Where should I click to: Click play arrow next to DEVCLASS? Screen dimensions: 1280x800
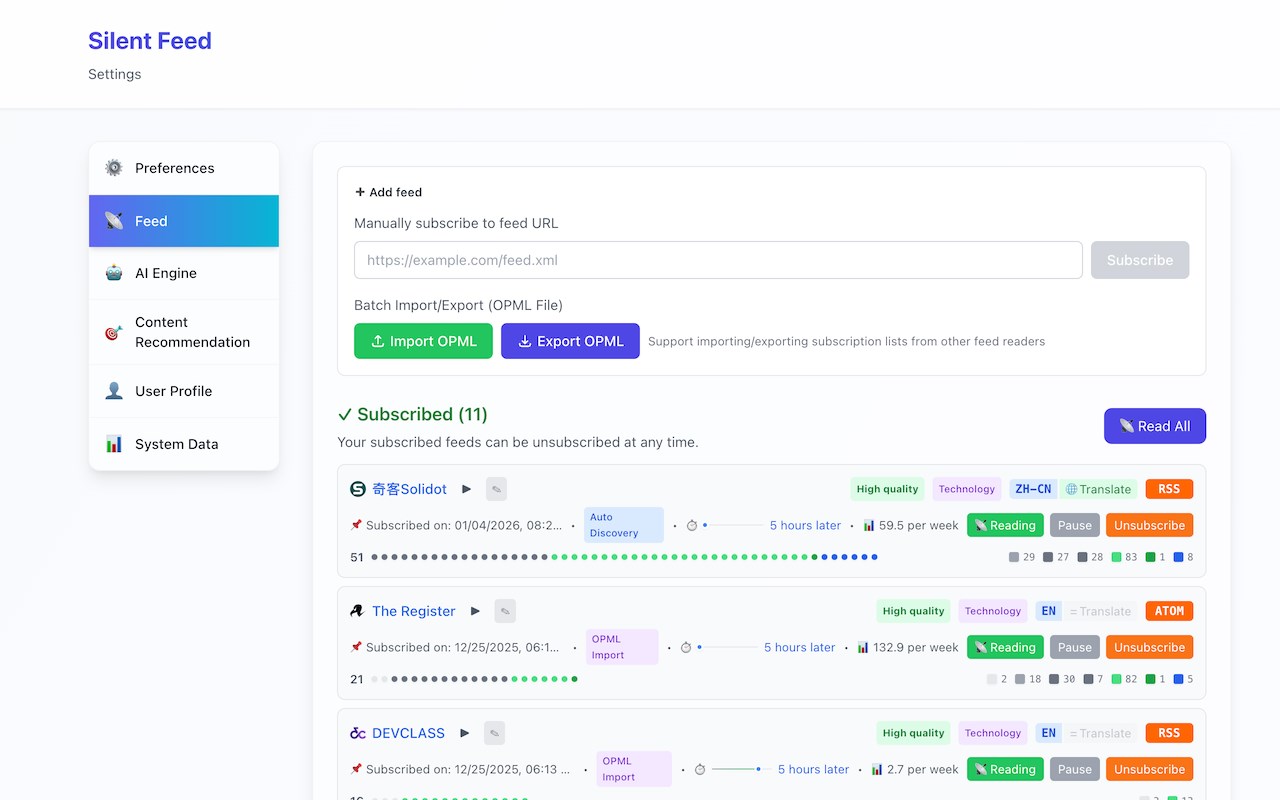pos(465,733)
